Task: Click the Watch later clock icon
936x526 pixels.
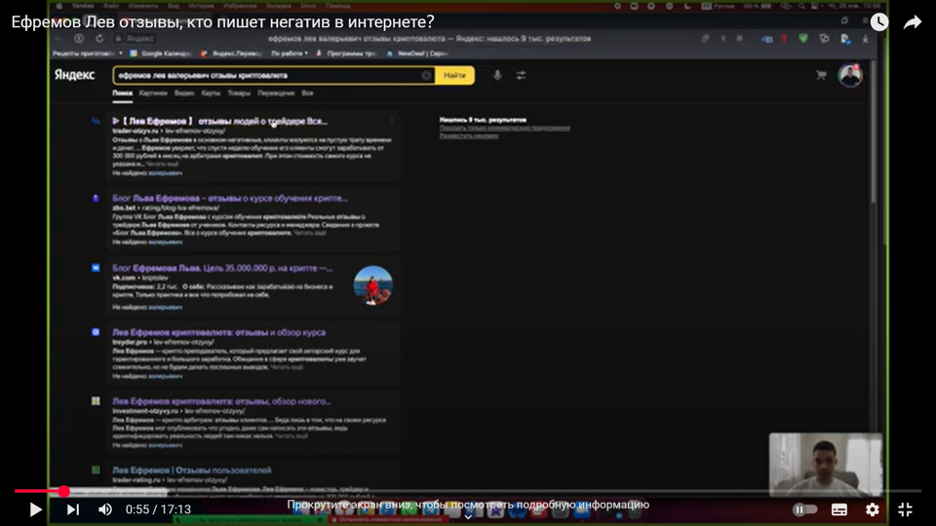Action: pyautogui.click(x=879, y=22)
